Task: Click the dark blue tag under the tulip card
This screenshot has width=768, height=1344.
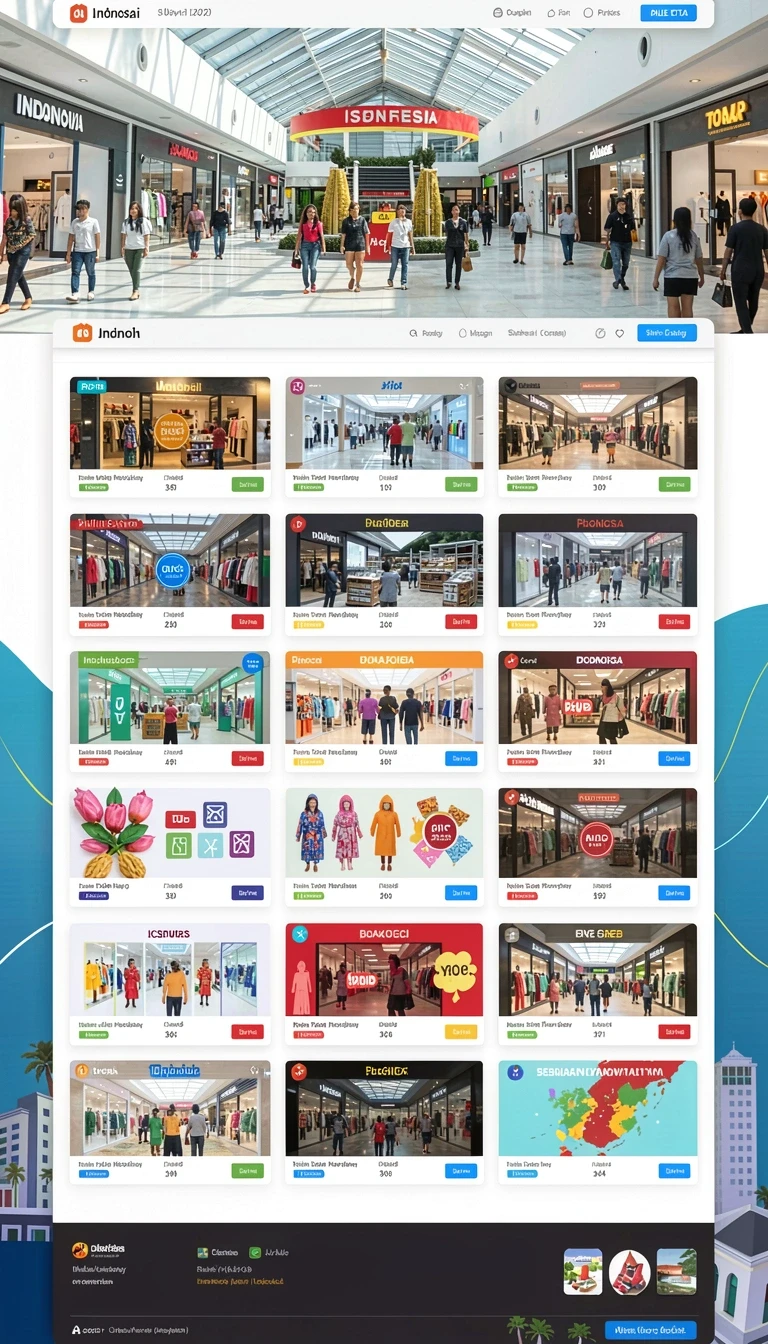Action: click(x=94, y=895)
